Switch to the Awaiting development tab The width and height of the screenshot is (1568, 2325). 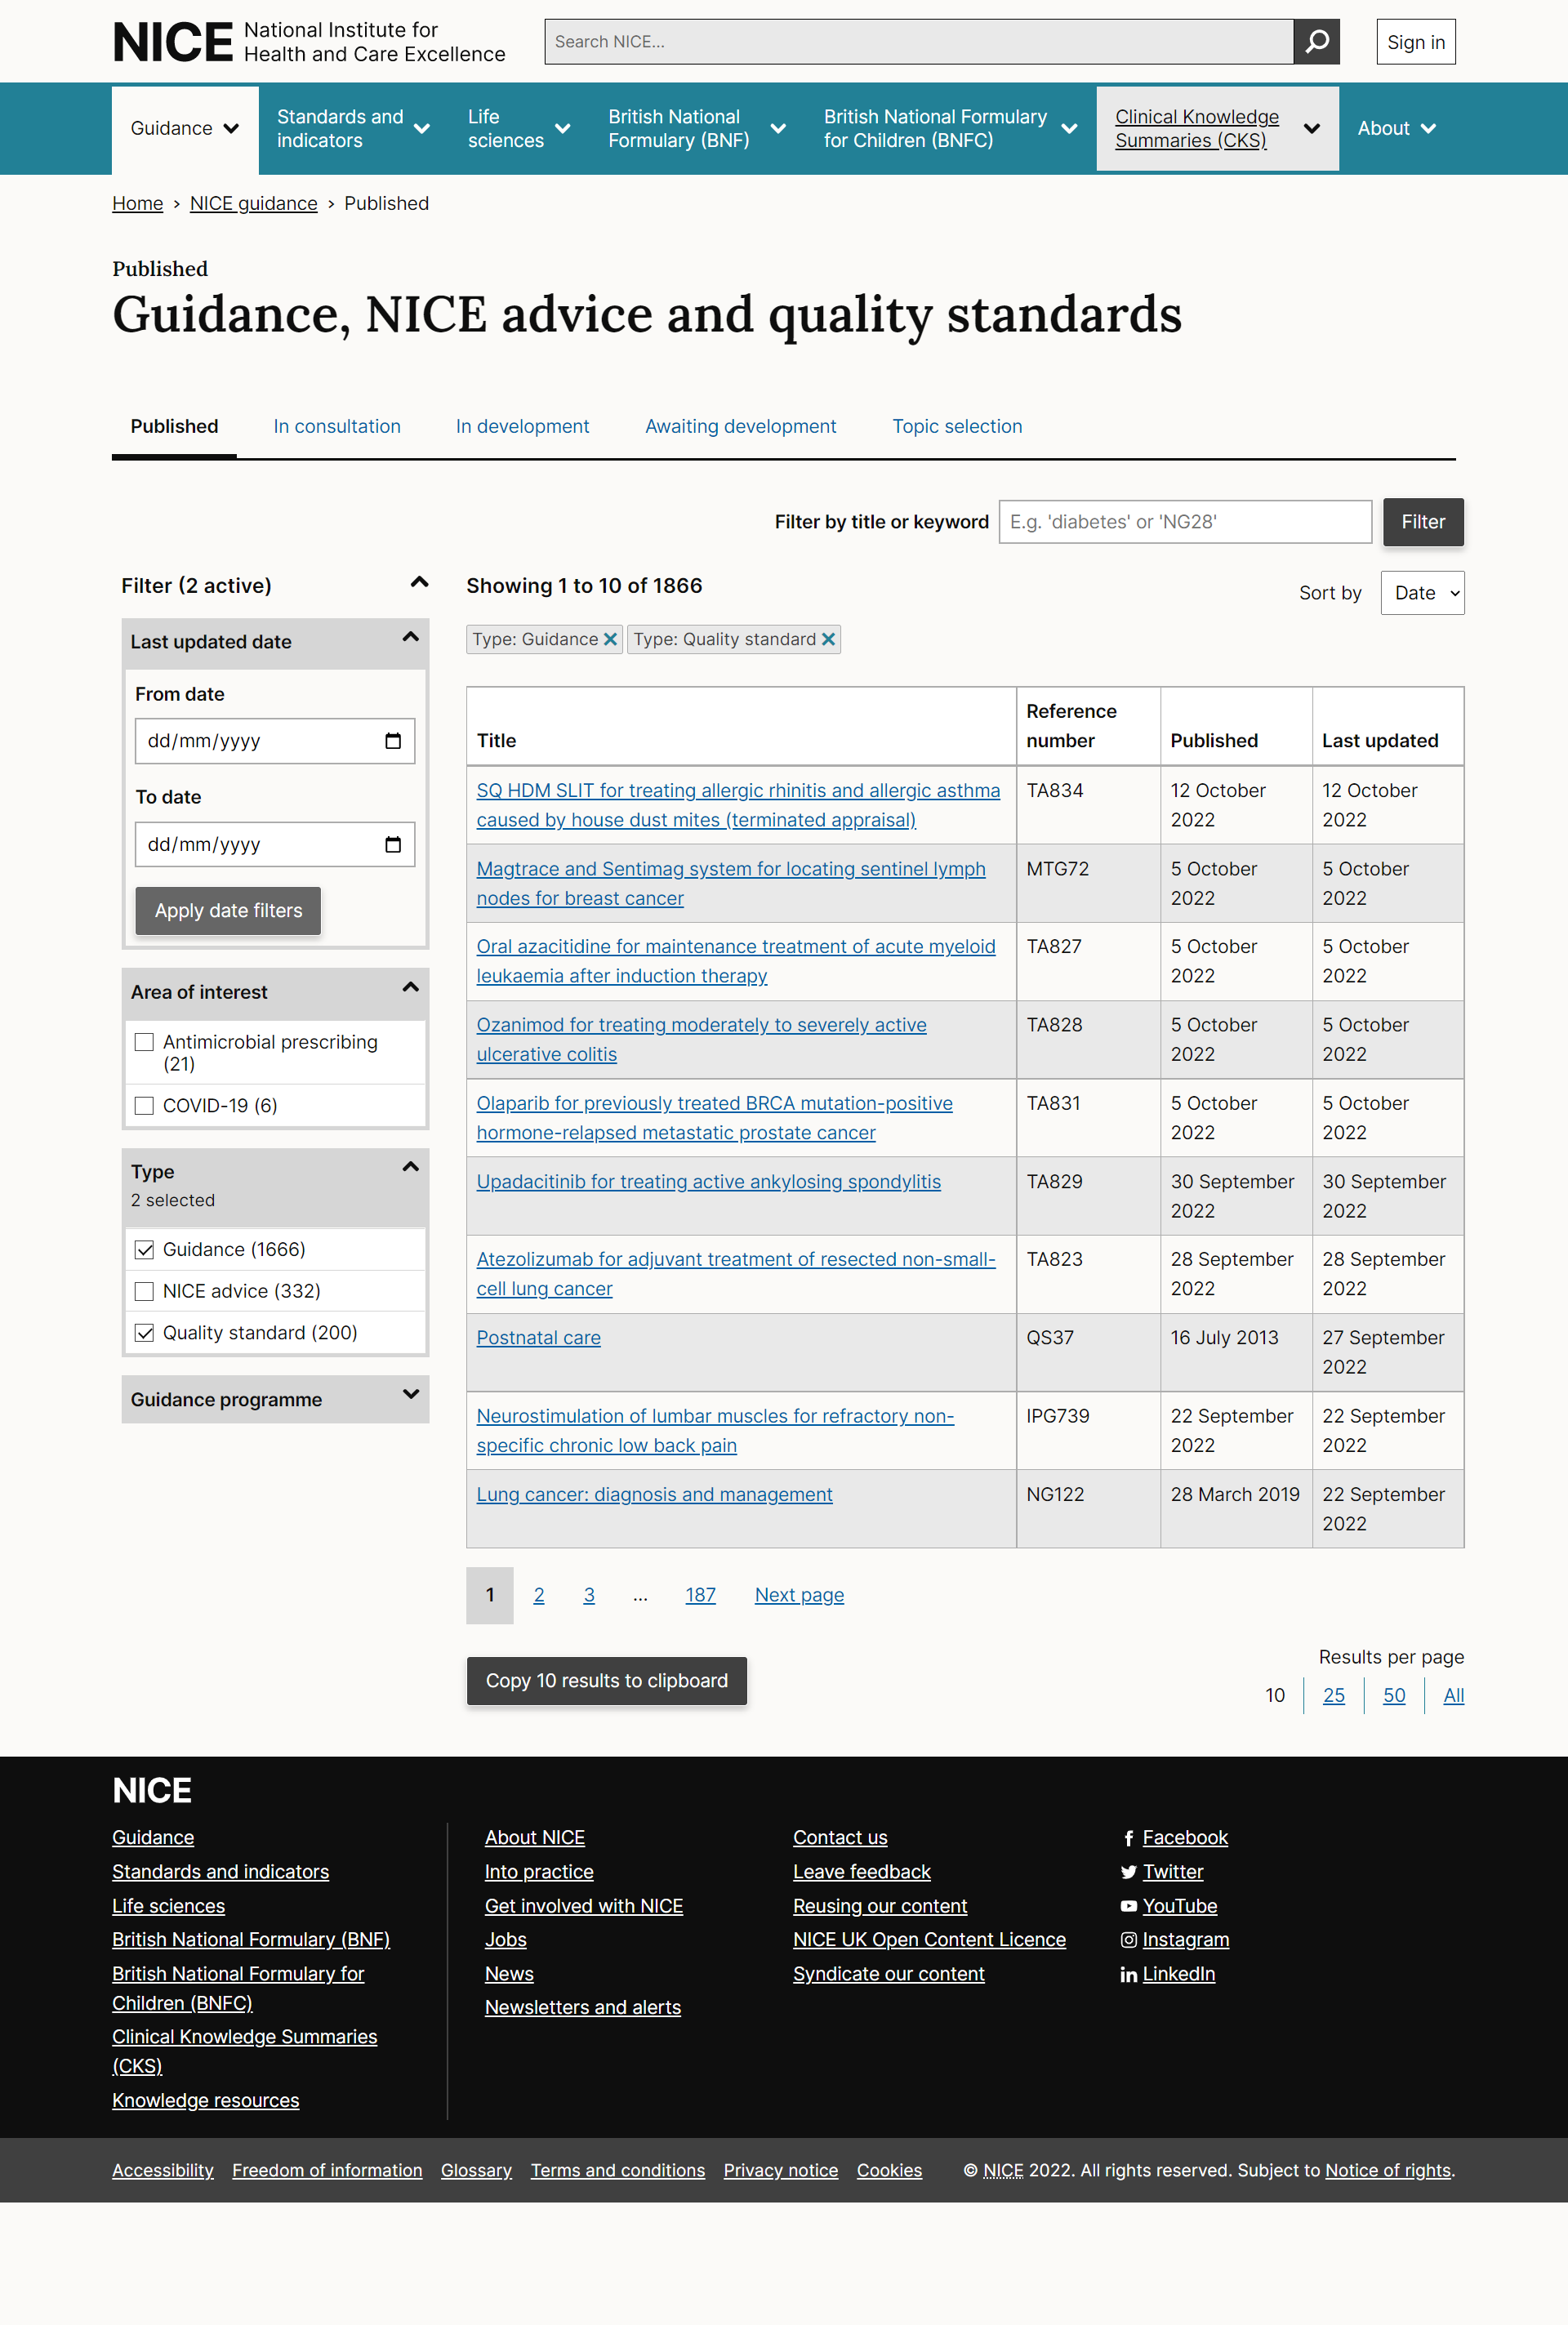click(740, 427)
